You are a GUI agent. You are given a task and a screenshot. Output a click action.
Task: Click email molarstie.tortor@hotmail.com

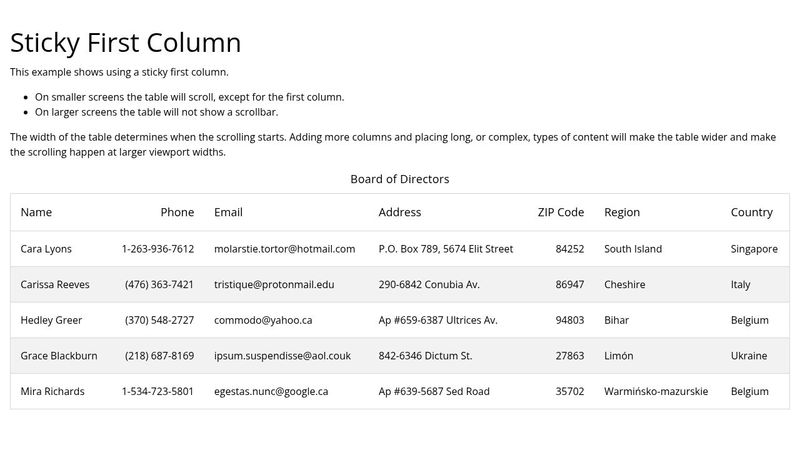pos(284,249)
